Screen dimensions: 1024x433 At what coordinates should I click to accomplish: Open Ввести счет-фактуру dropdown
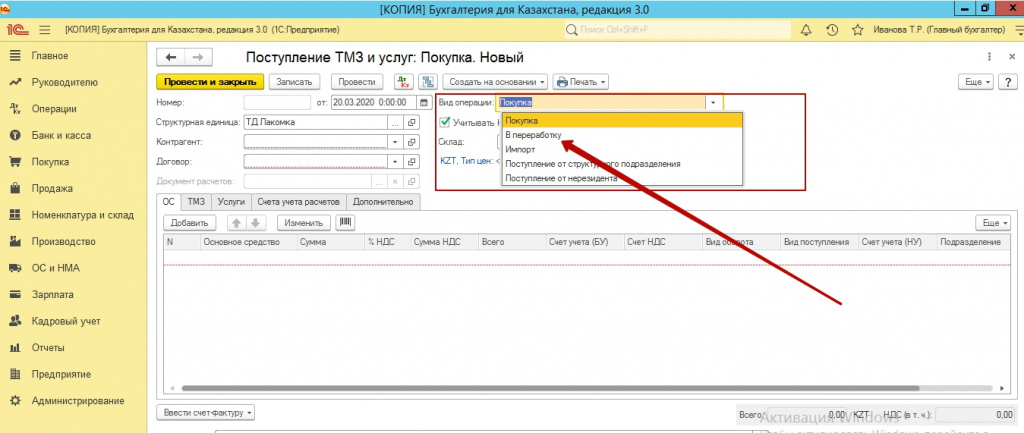(x=206, y=413)
